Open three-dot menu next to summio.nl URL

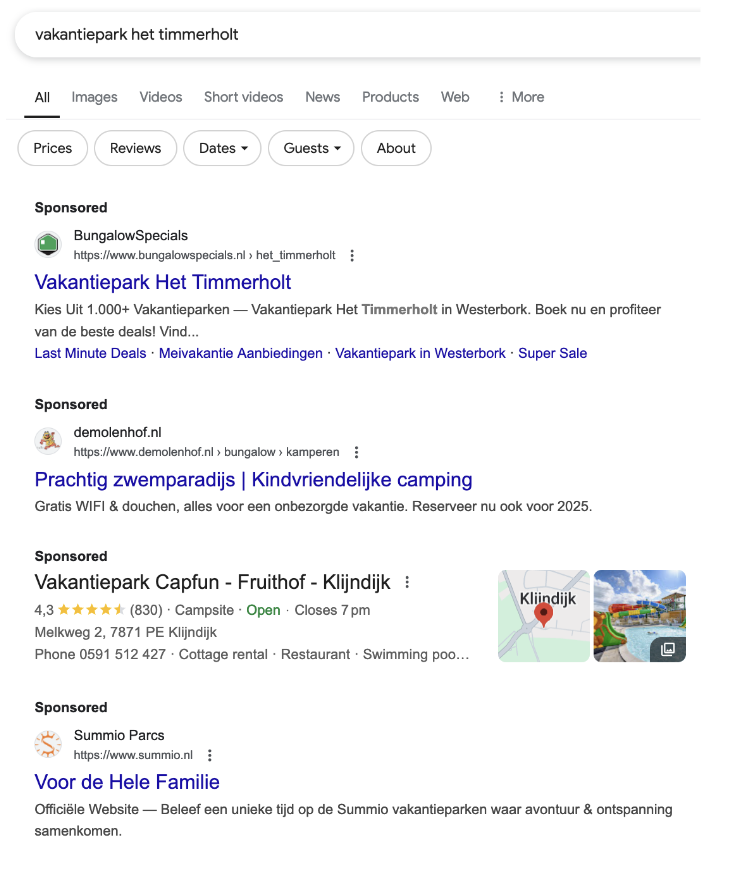point(209,755)
